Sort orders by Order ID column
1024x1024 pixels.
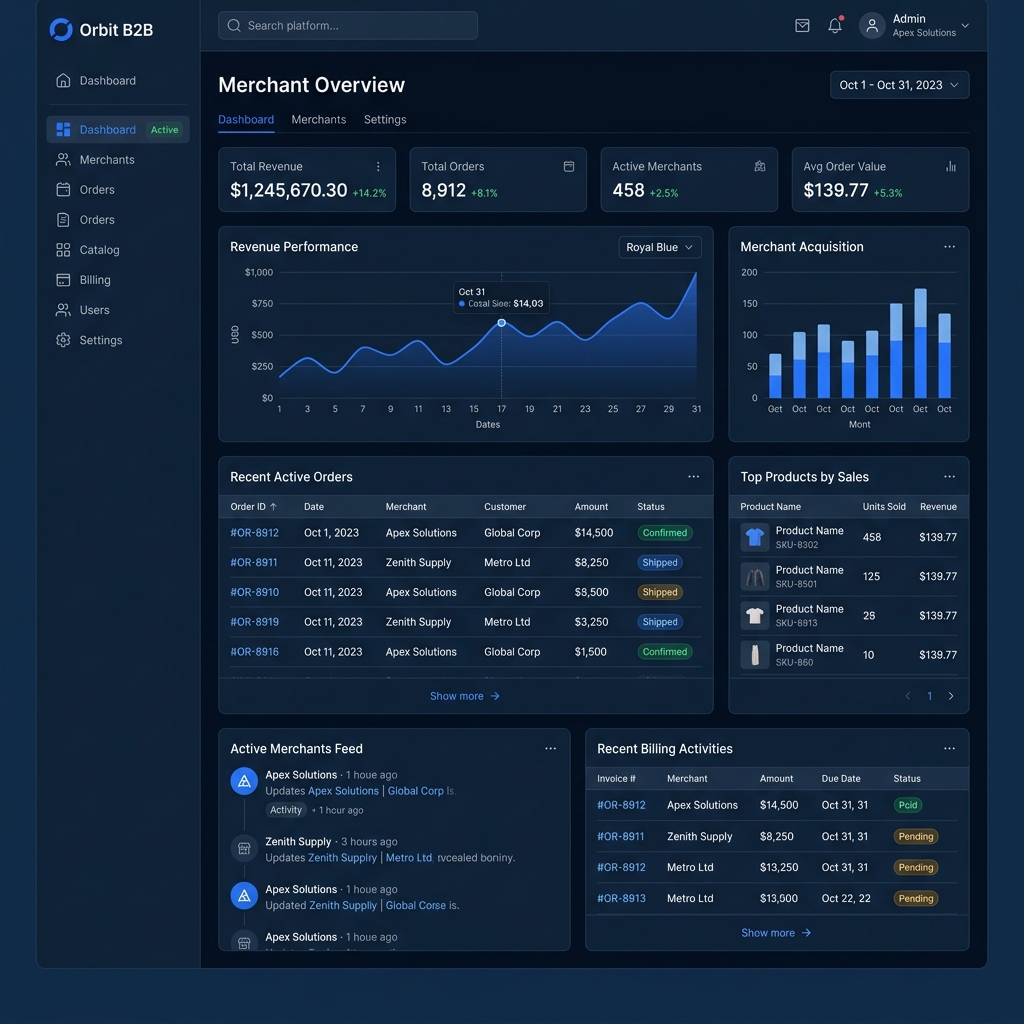(x=253, y=507)
